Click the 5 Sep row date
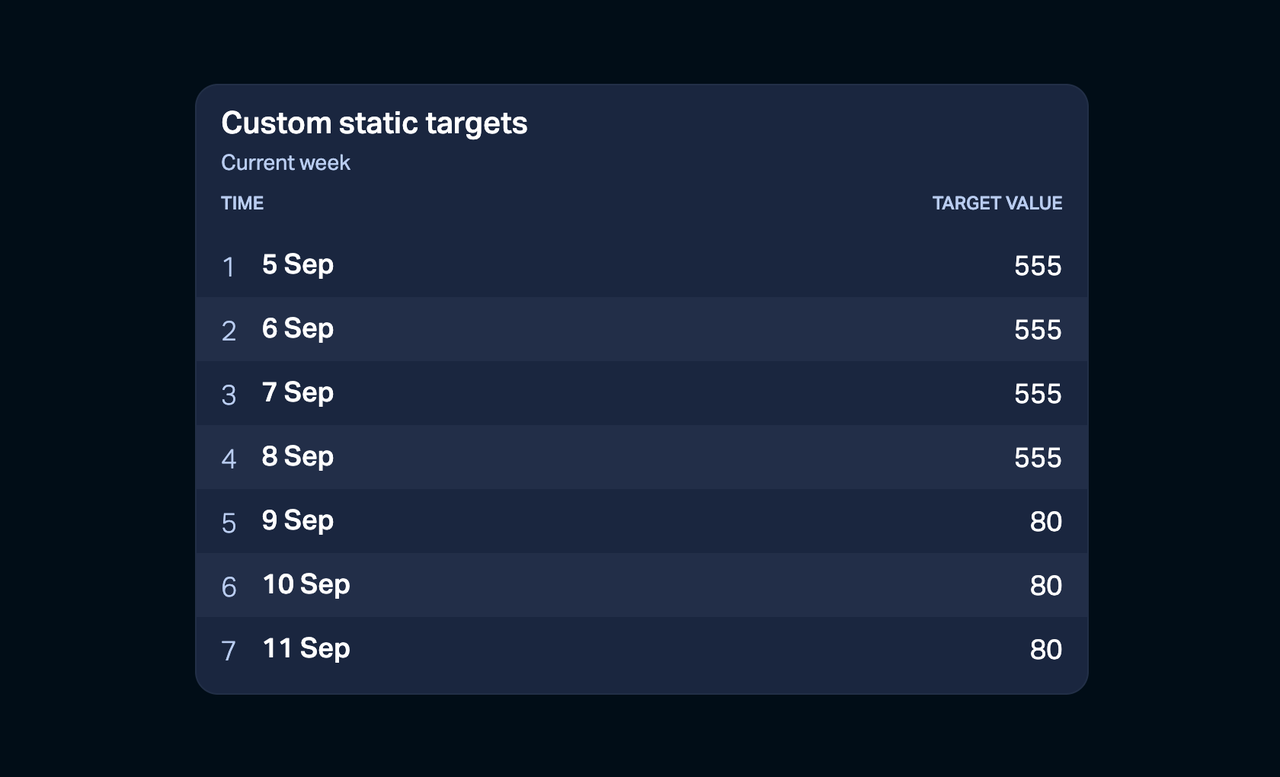The image size is (1280, 777). [x=297, y=265]
